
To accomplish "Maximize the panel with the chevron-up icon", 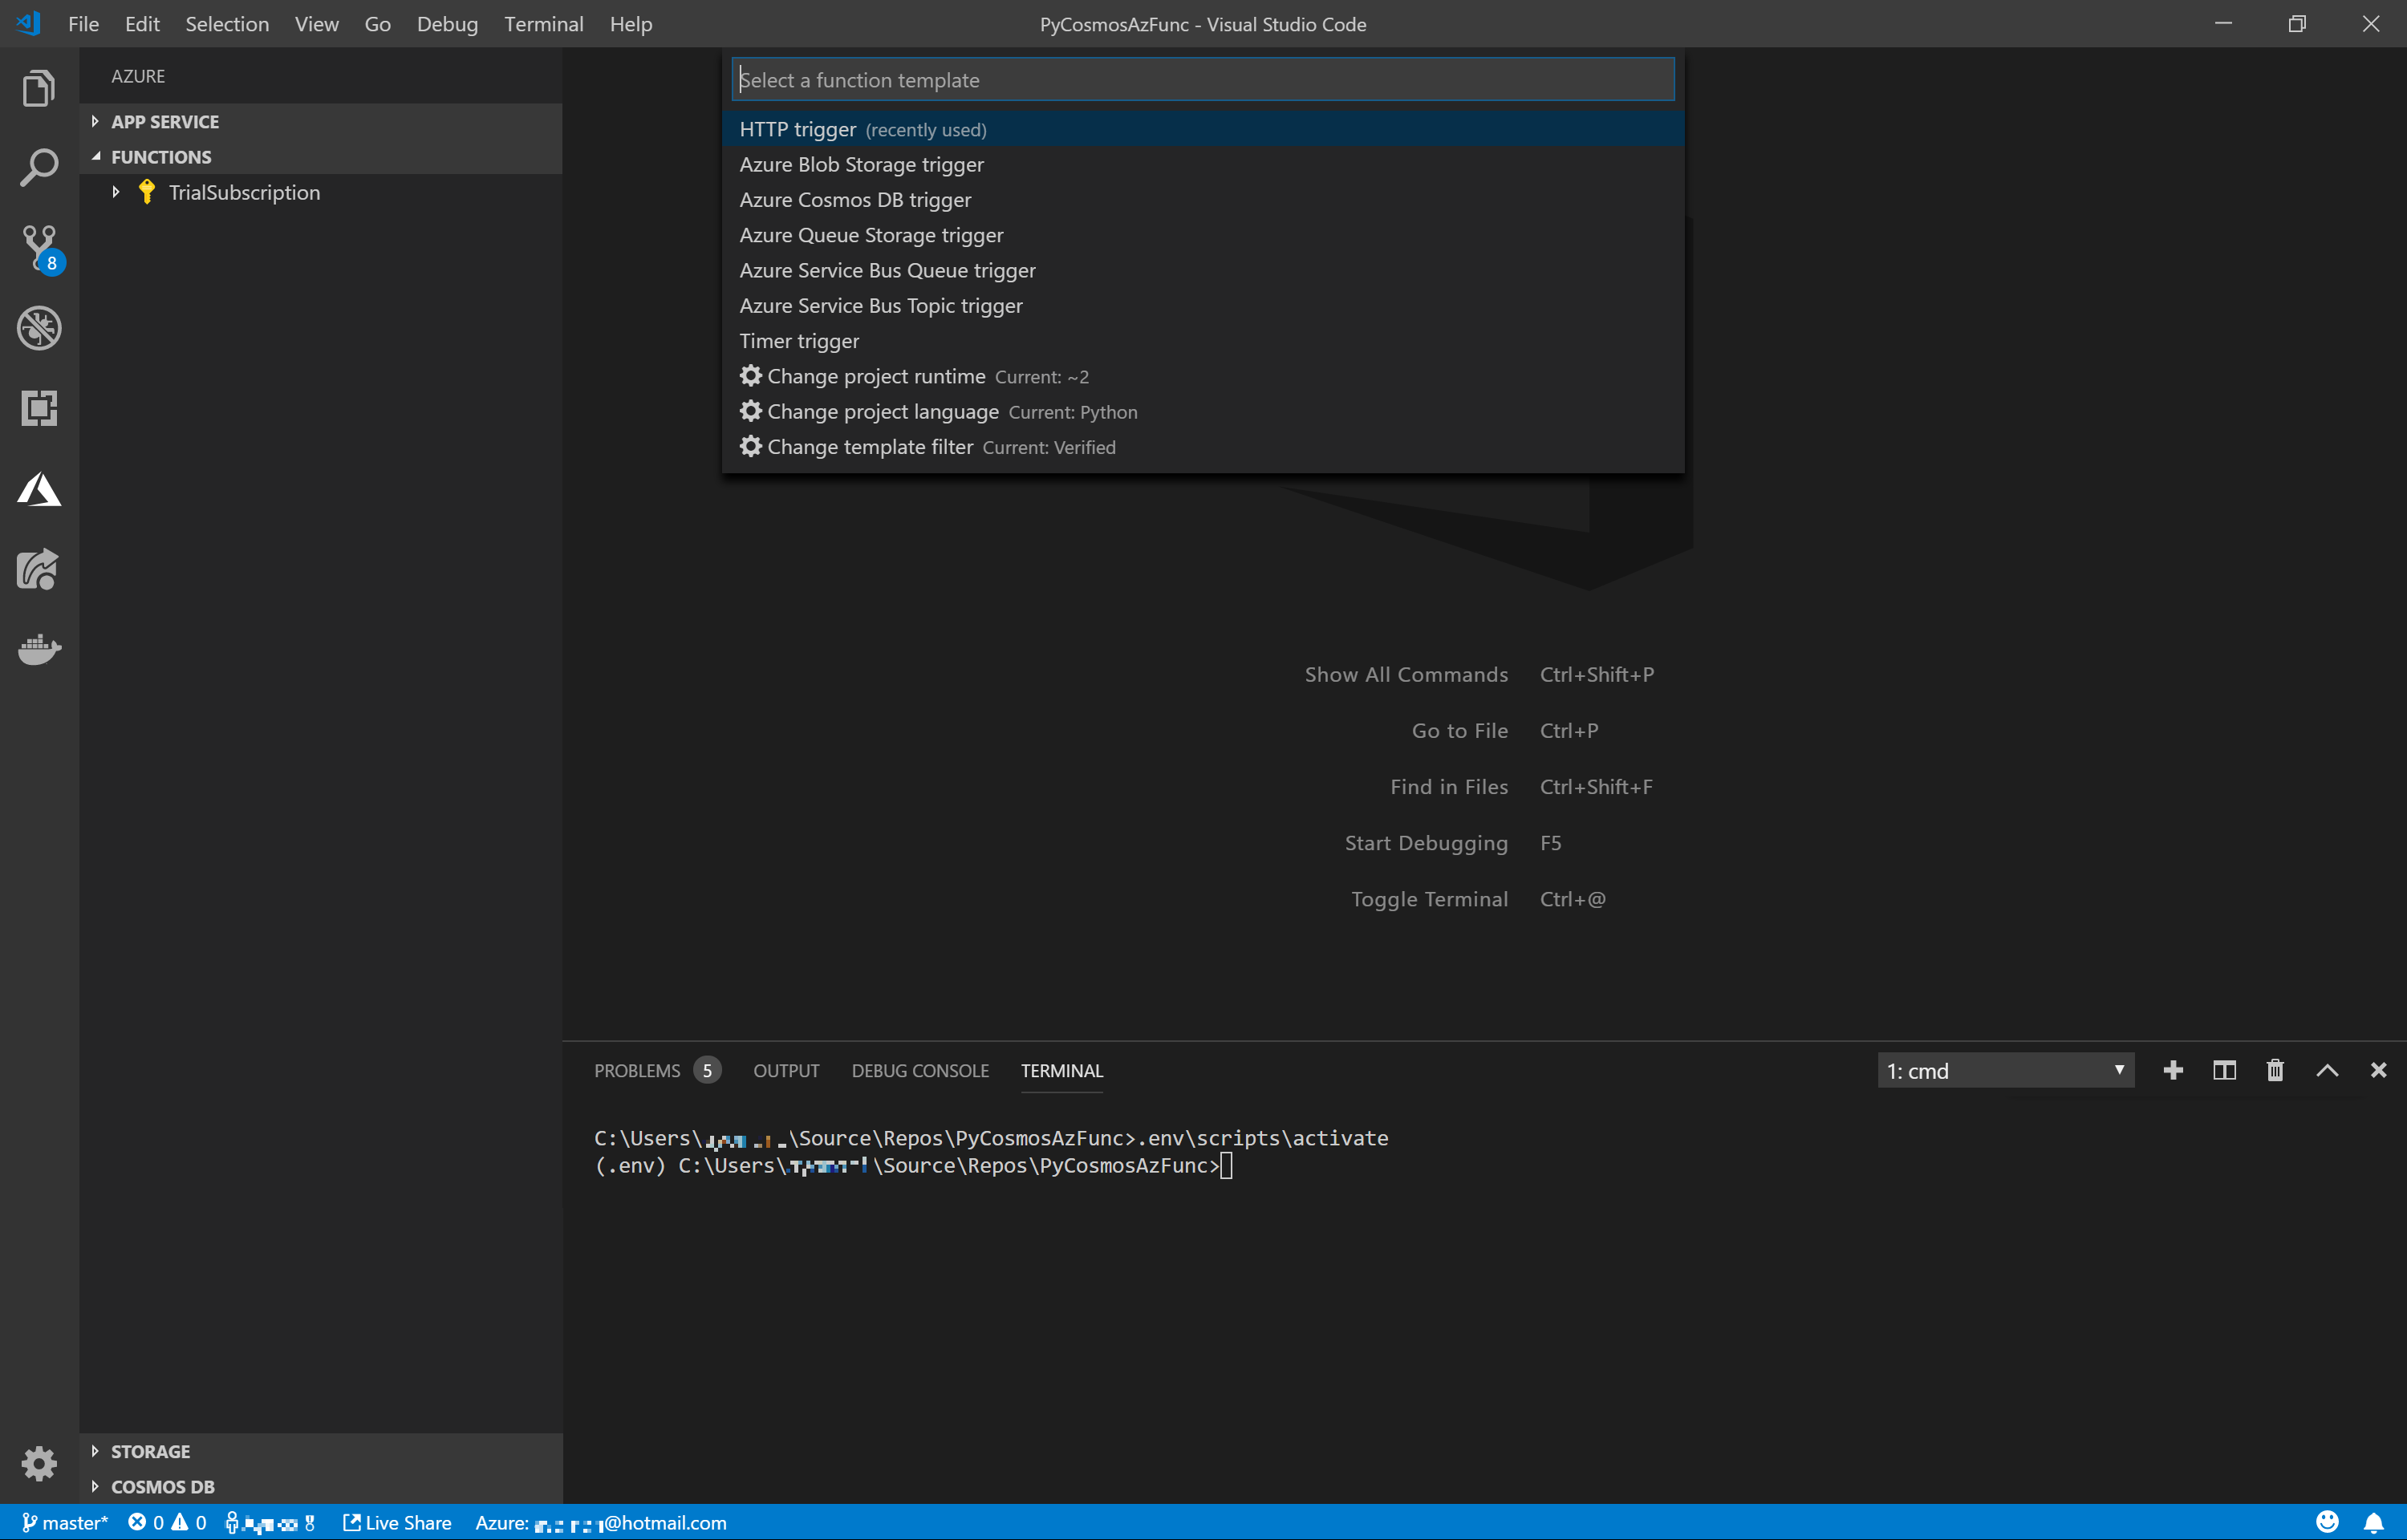I will click(x=2327, y=1071).
